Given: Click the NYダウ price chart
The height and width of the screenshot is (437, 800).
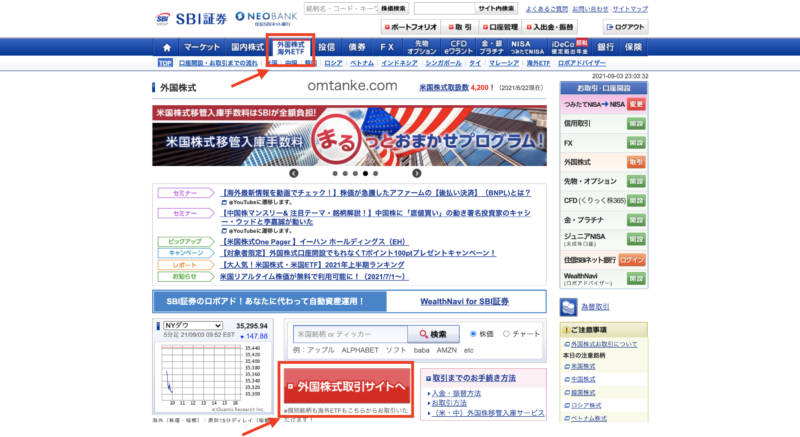Looking at the screenshot, I should coord(201,375).
